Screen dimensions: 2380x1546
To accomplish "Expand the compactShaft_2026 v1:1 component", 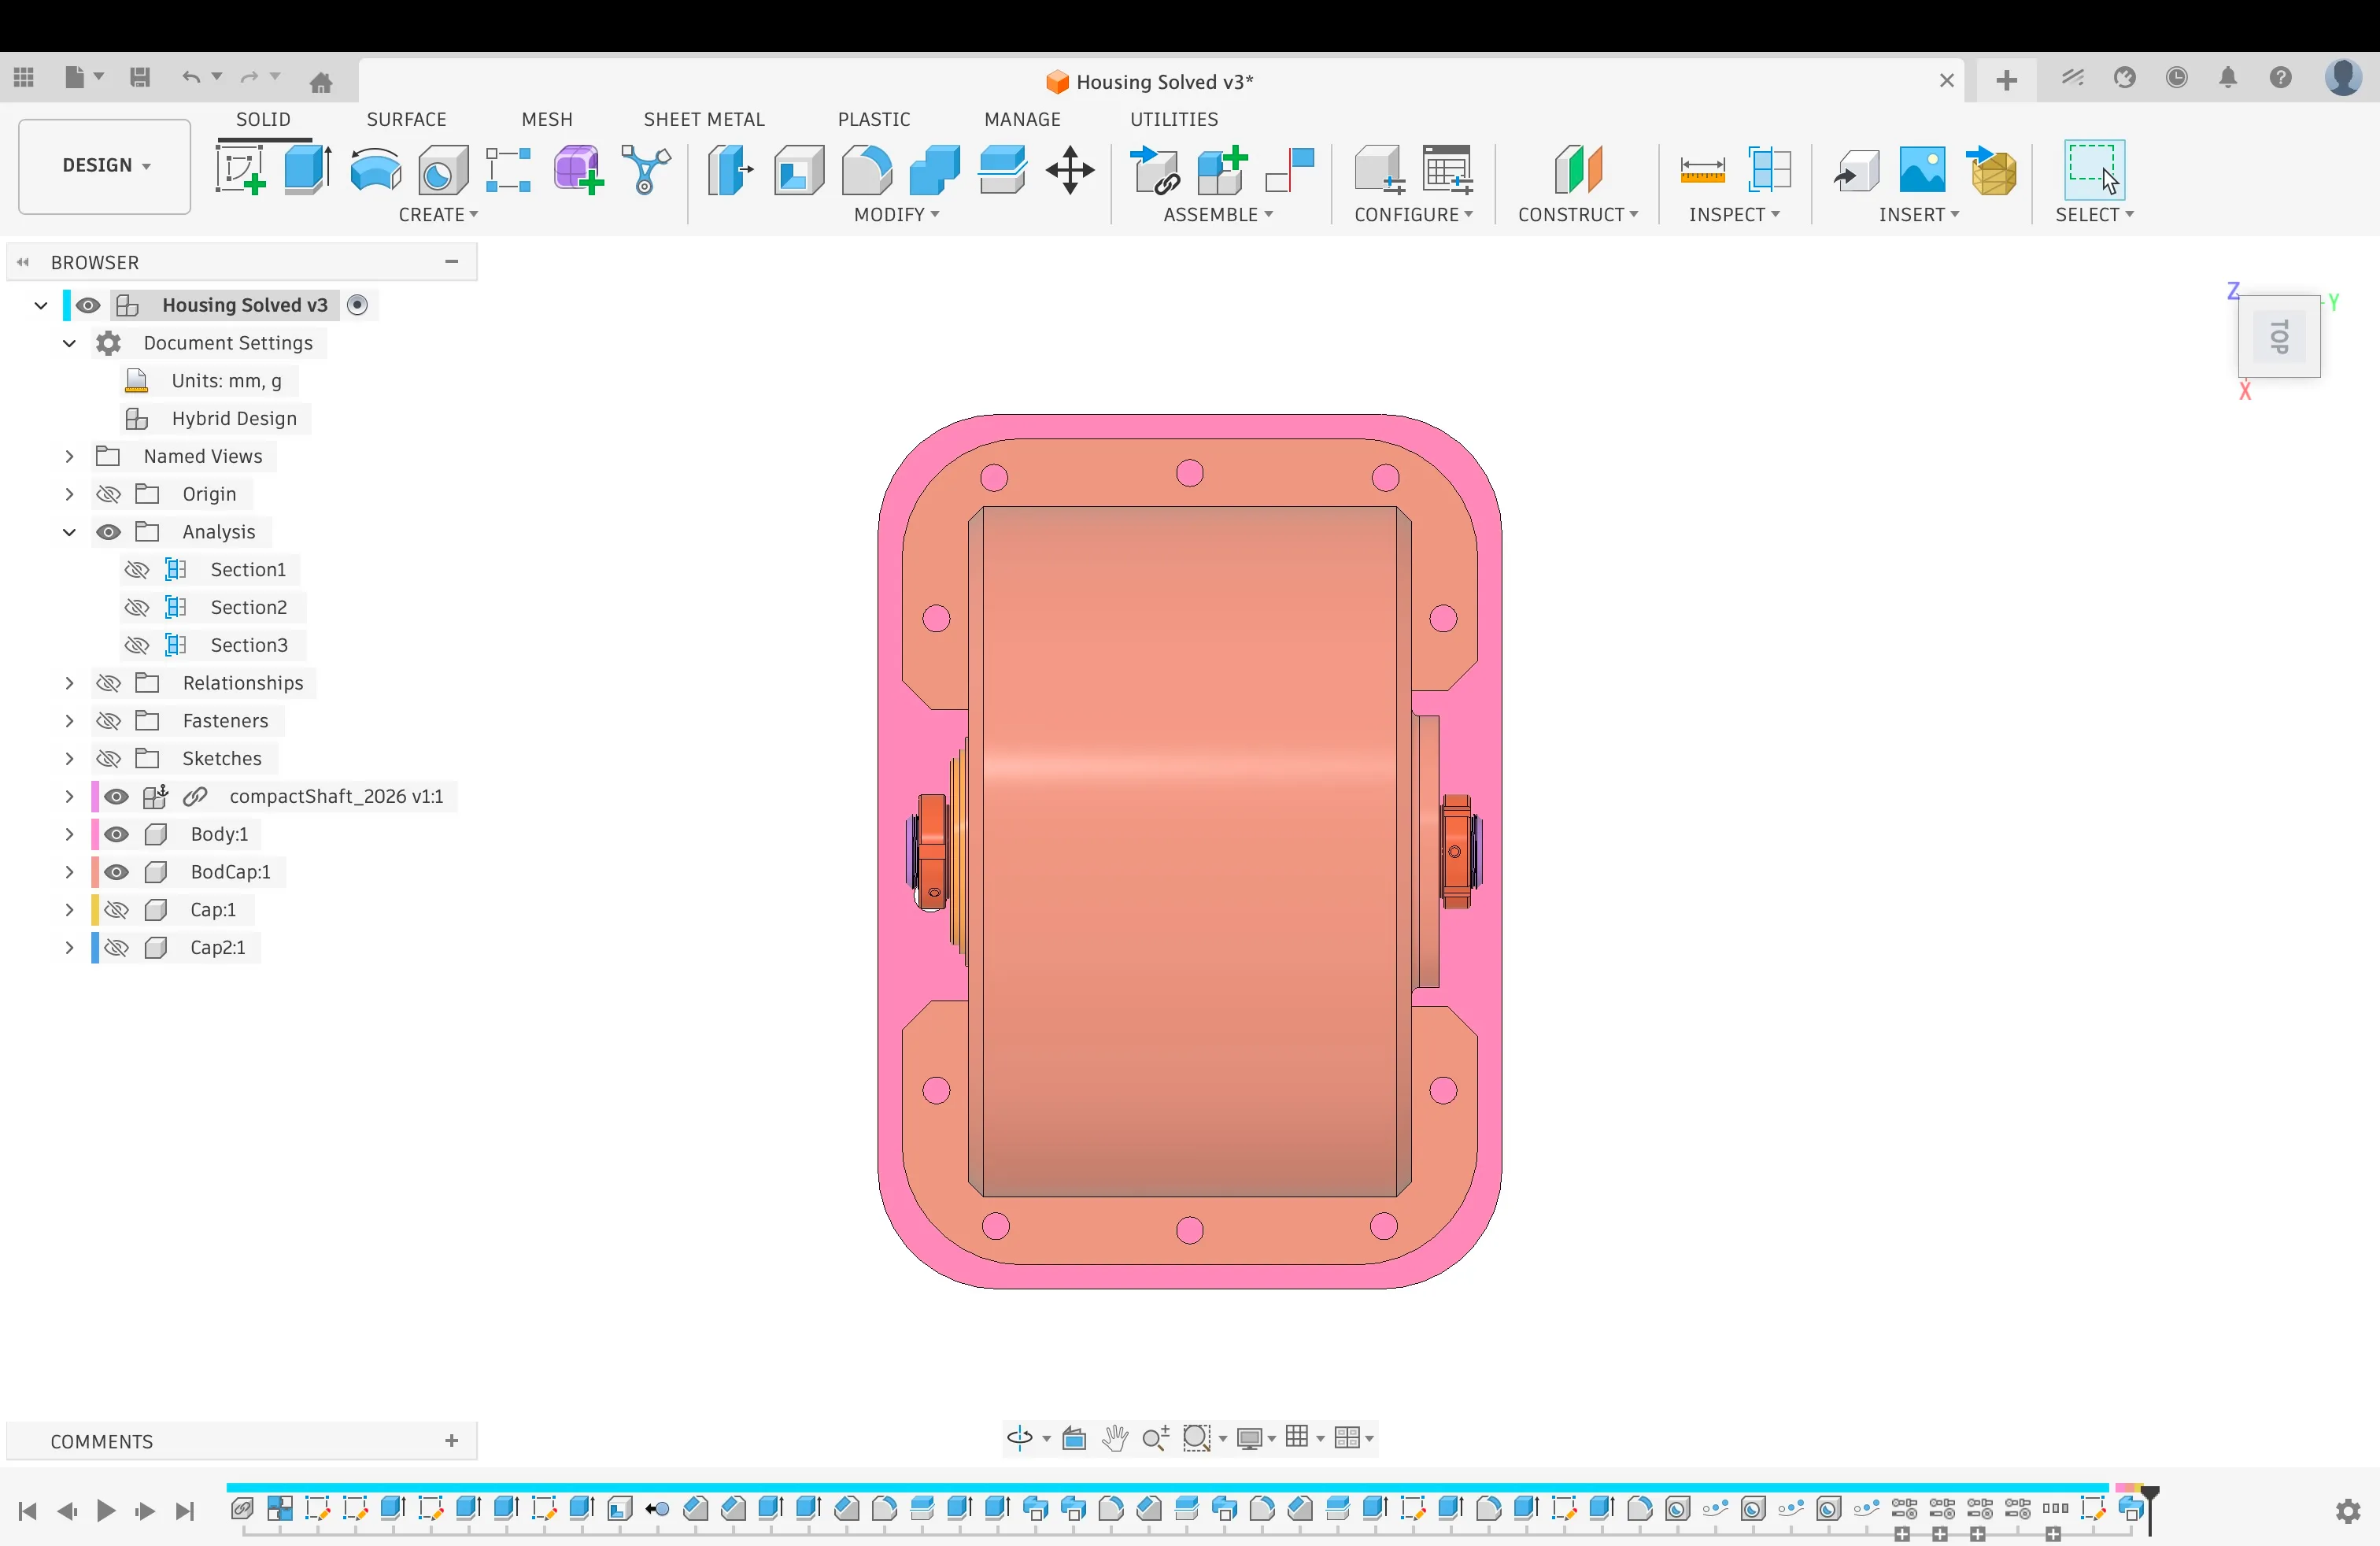I will tap(69, 797).
